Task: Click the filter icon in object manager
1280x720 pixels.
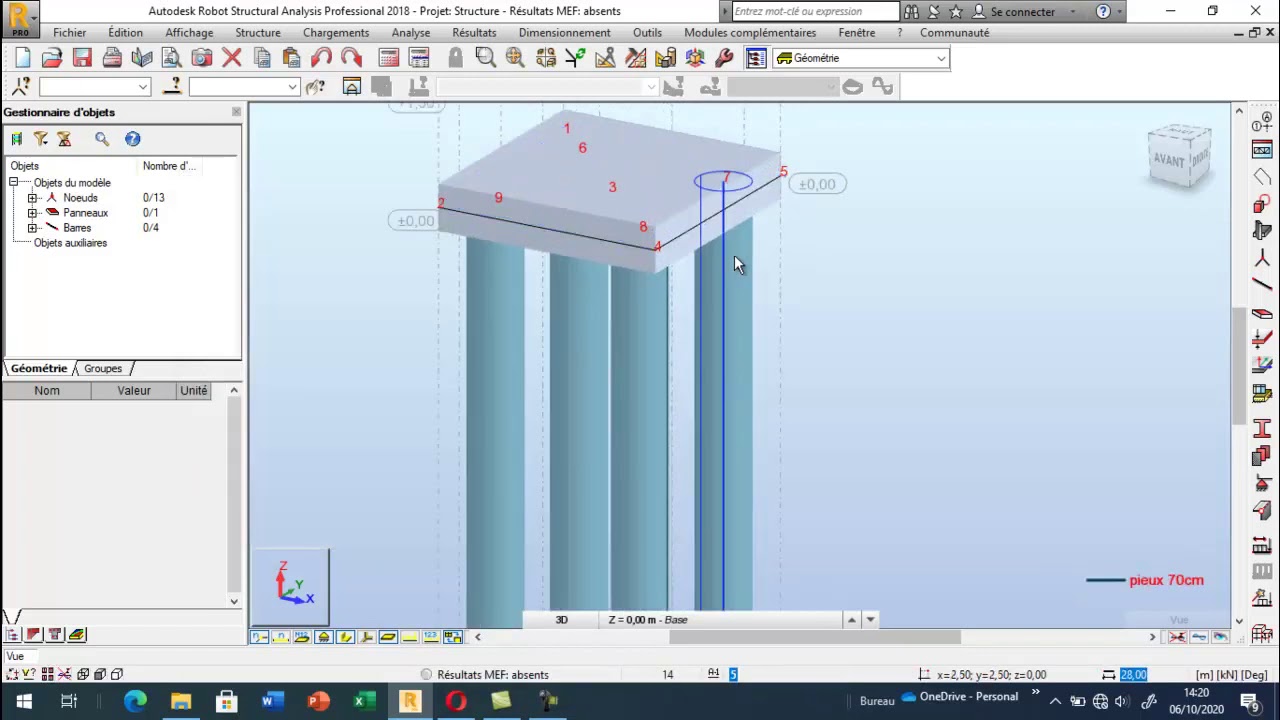Action: point(41,139)
